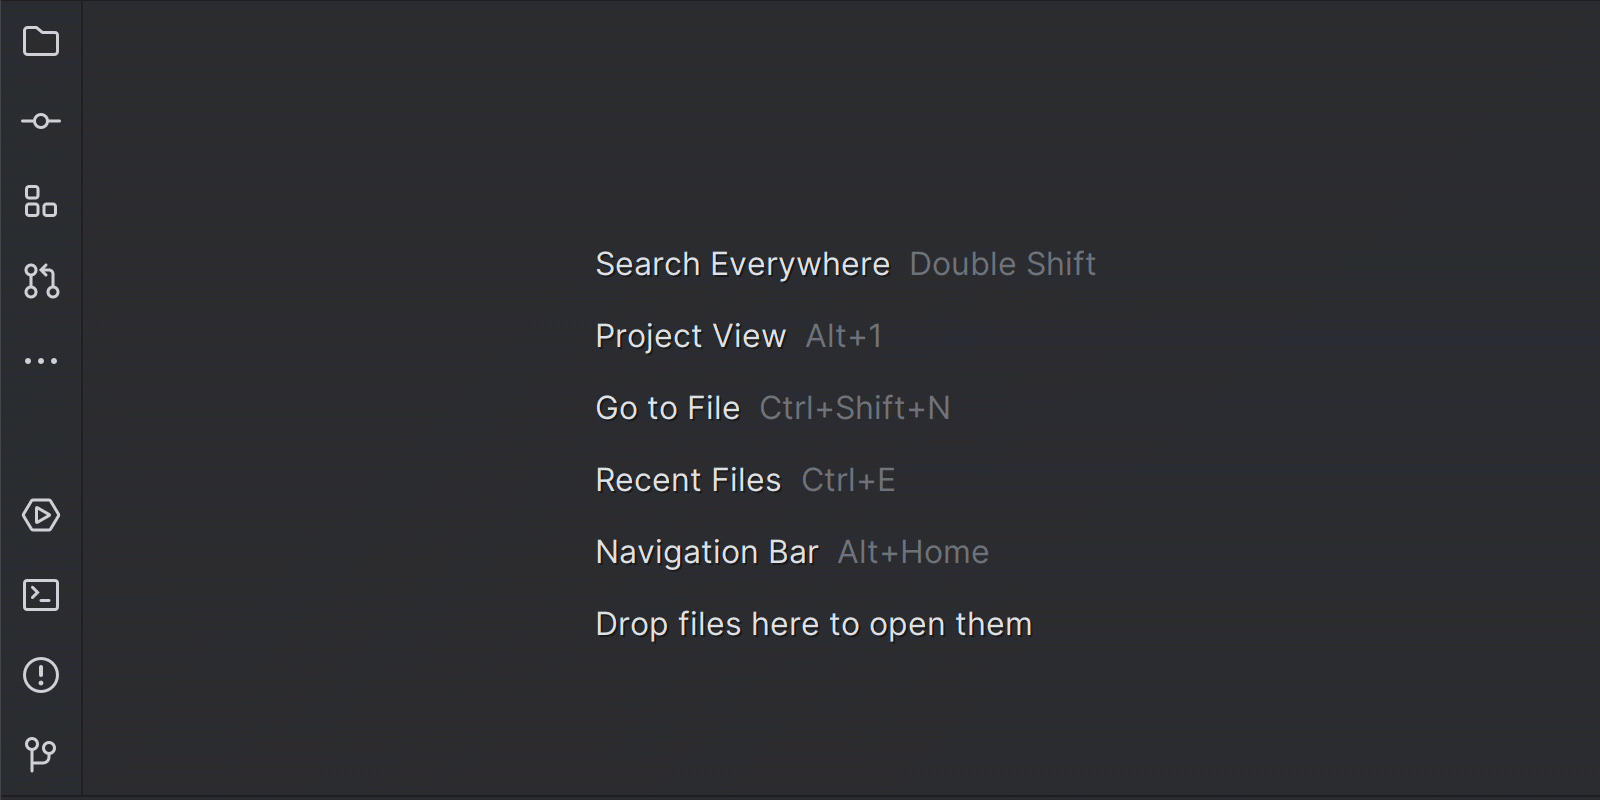Screen dimensions: 1600x800
Task: Open the Pull Requests tool window
Action: click(x=40, y=283)
